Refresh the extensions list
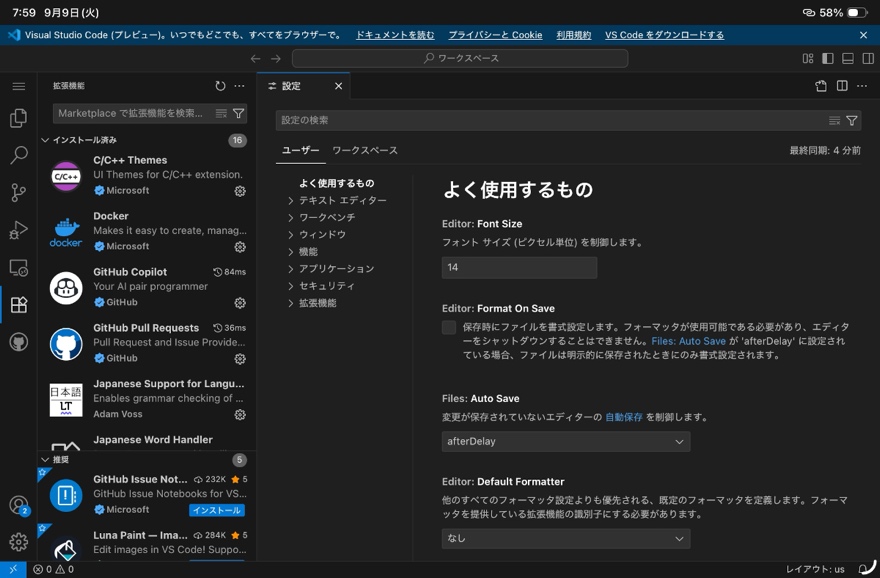880x578 pixels. point(220,86)
